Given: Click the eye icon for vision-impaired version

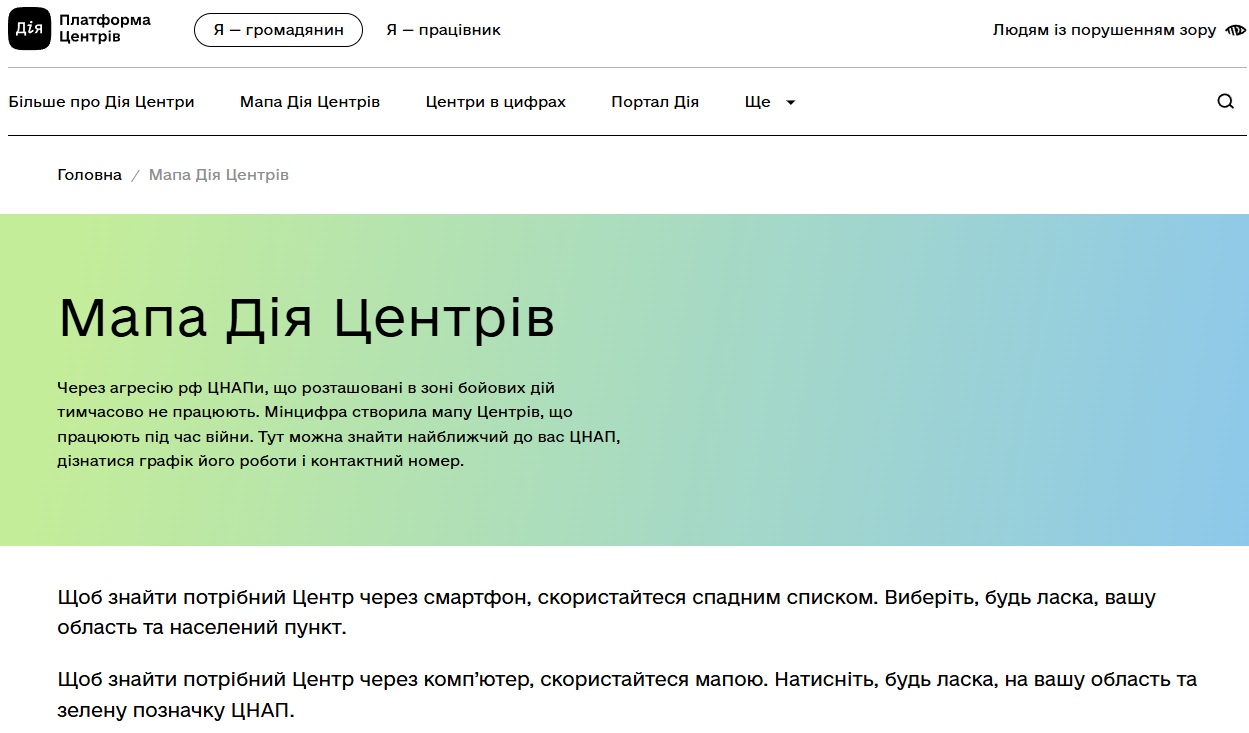Looking at the screenshot, I should click(1235, 30).
